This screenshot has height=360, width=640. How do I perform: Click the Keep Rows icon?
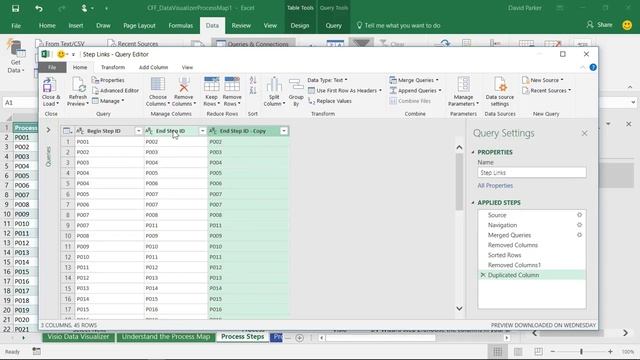(211, 84)
